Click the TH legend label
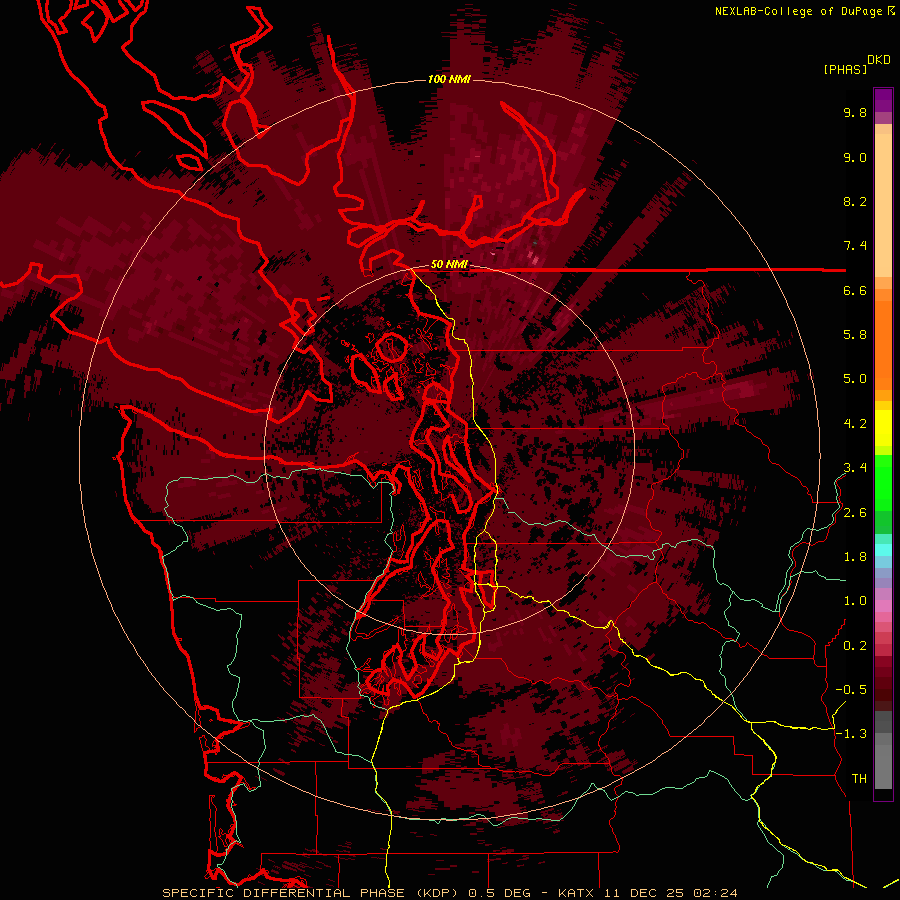The height and width of the screenshot is (900, 900). point(859,779)
